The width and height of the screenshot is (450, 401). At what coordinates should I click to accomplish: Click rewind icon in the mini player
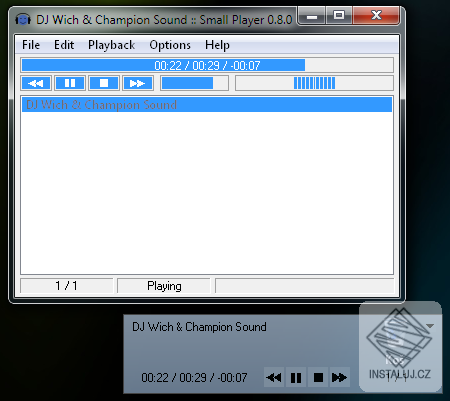pyautogui.click(x=274, y=377)
